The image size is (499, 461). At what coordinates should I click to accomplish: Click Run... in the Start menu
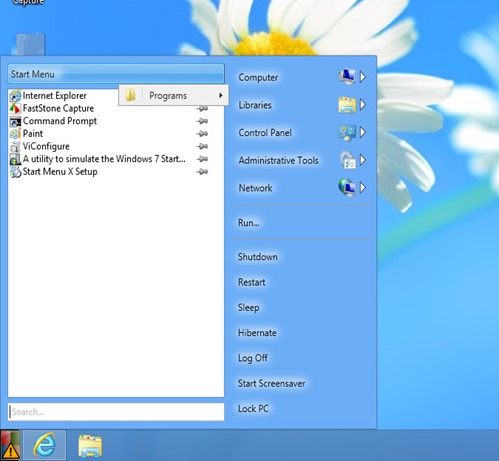pyautogui.click(x=248, y=223)
